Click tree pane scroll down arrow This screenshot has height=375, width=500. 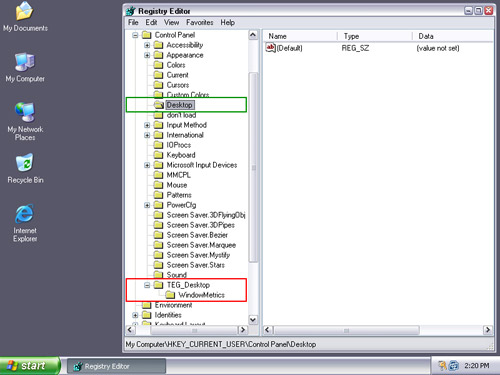253,320
